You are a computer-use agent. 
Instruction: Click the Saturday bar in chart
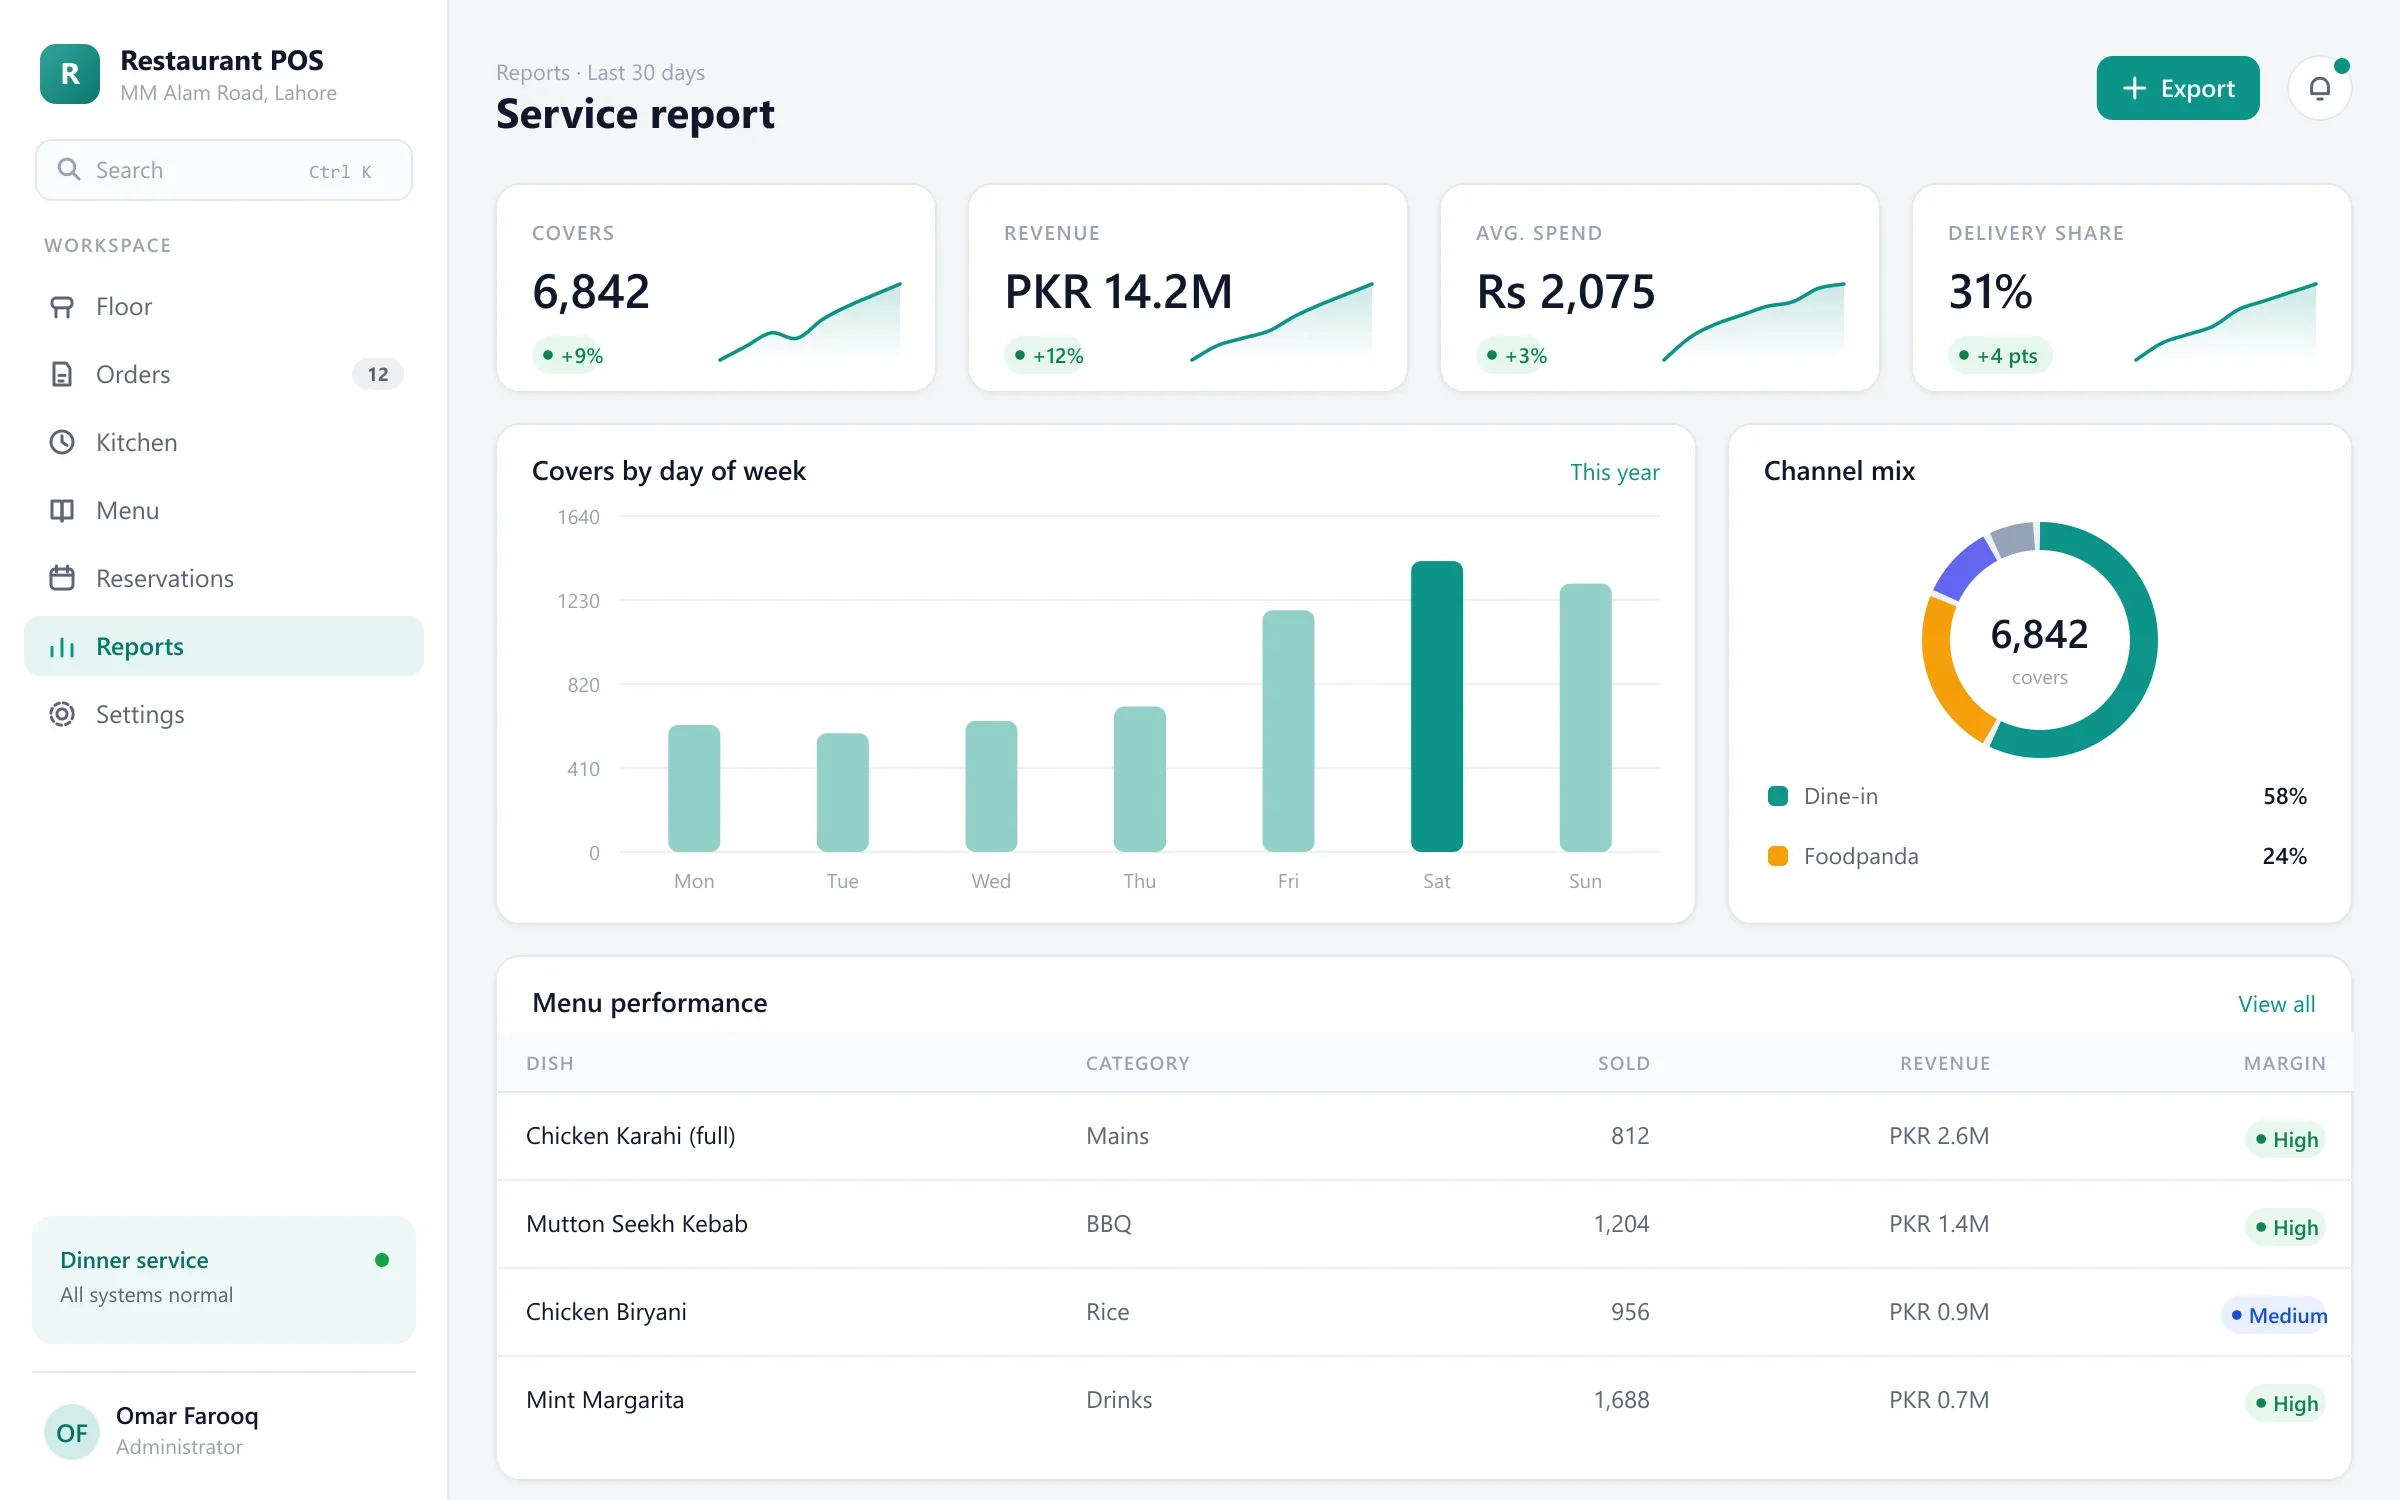click(1436, 707)
